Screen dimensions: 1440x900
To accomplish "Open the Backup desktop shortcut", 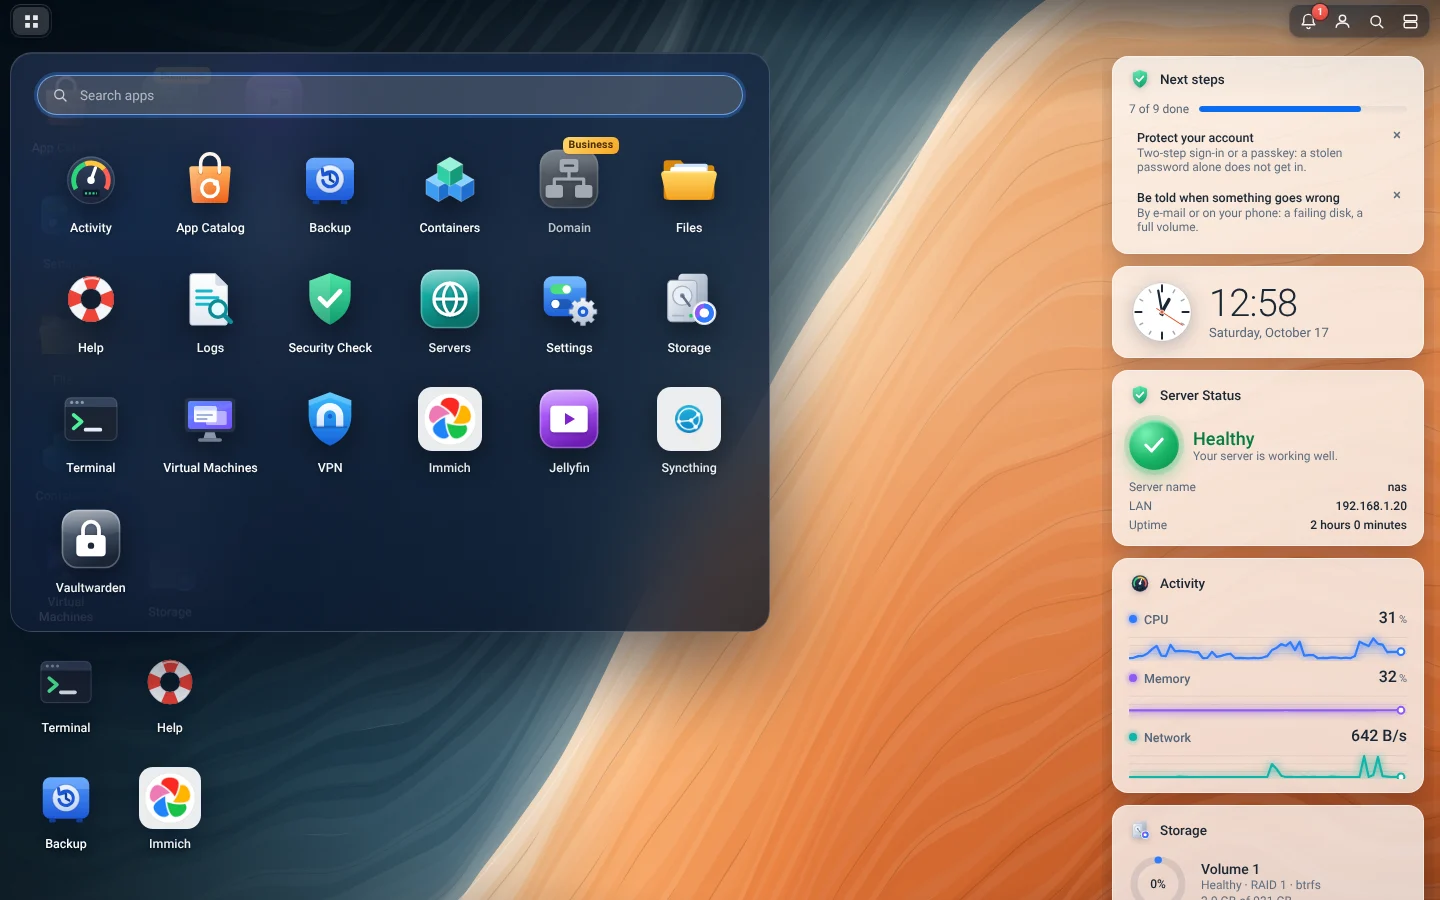I will [x=66, y=812].
